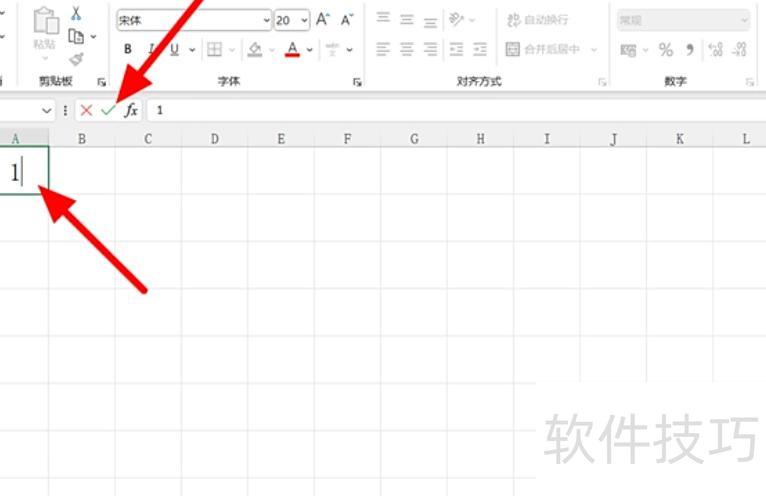766x496 pixels.
Task: Toggle italic formatting
Action: (x=151, y=49)
